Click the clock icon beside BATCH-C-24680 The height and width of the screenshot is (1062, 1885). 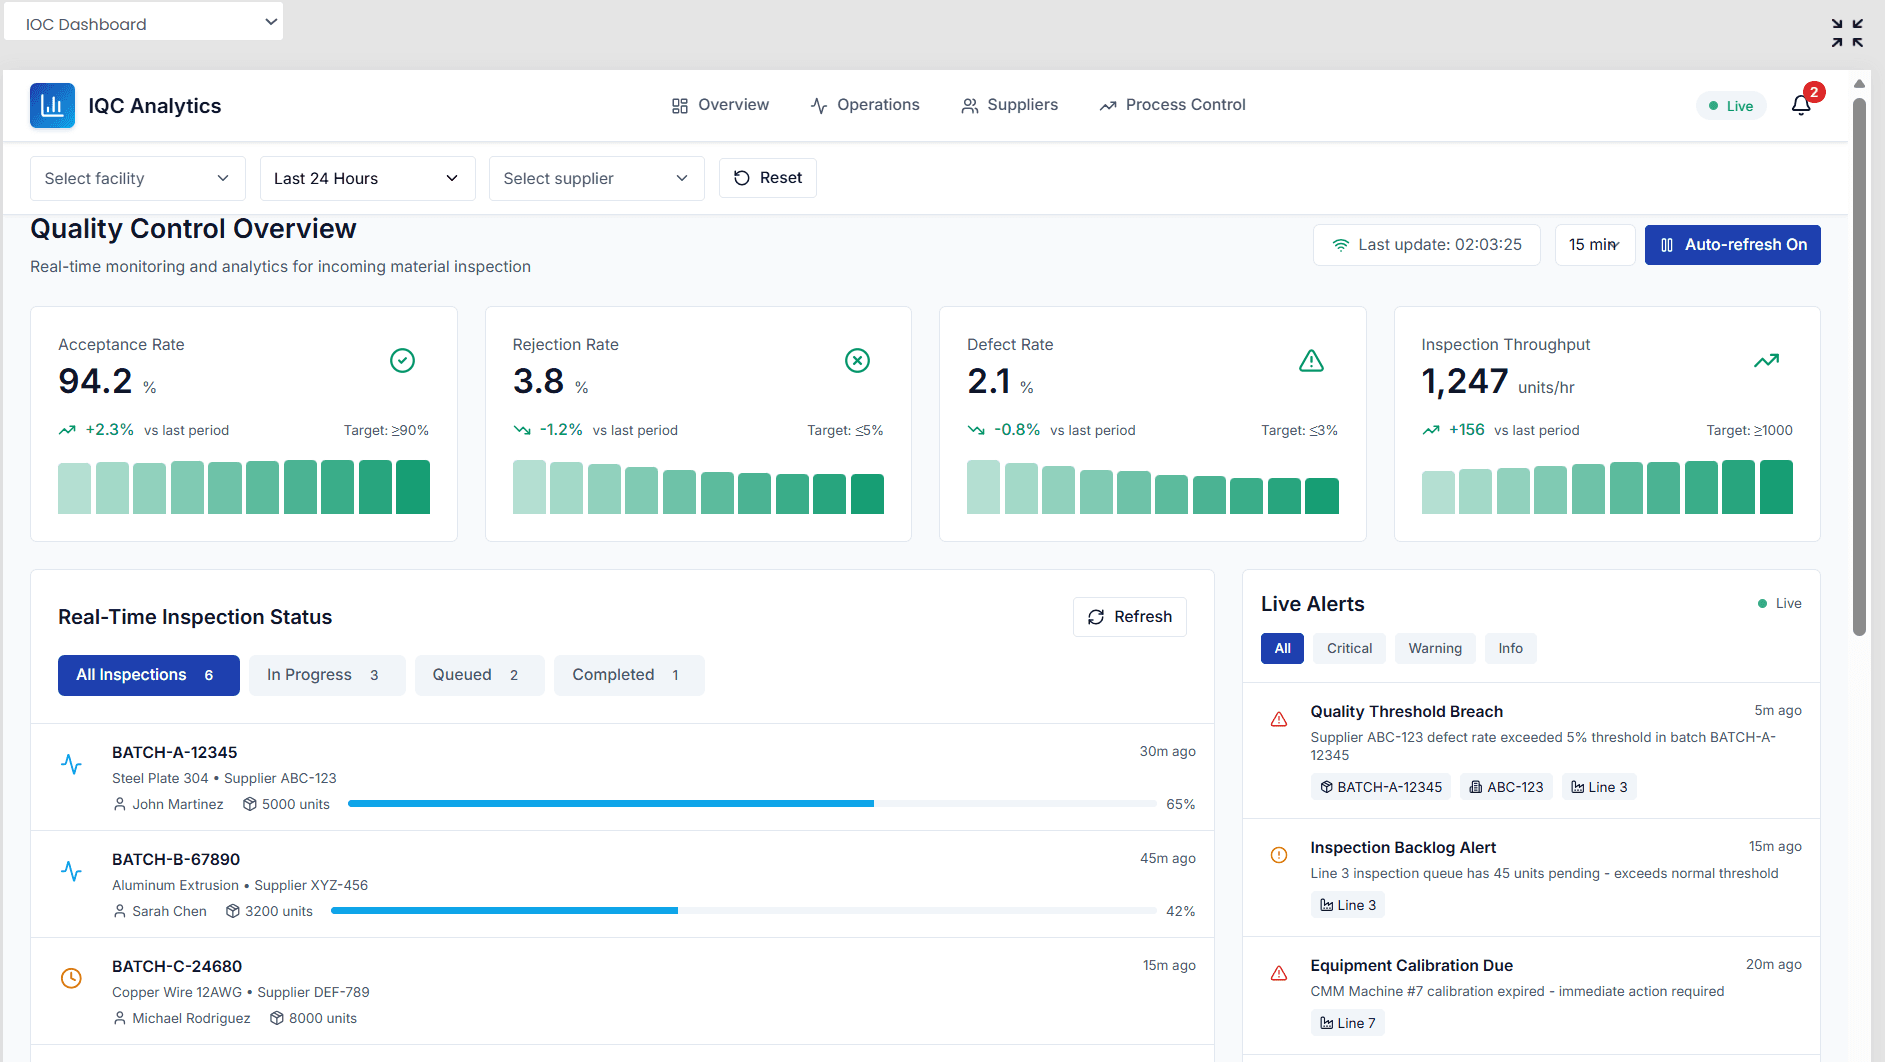click(71, 978)
